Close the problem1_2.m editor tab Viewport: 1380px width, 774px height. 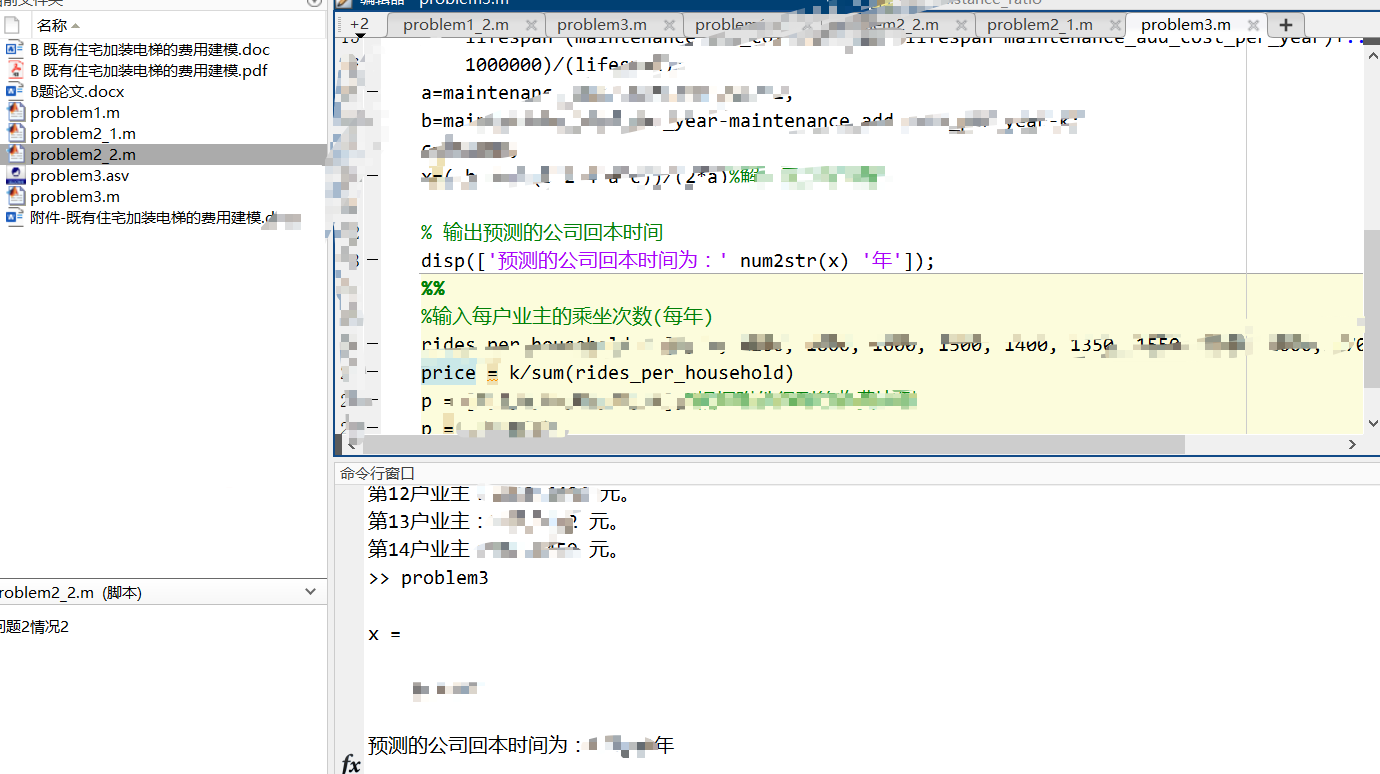(530, 25)
